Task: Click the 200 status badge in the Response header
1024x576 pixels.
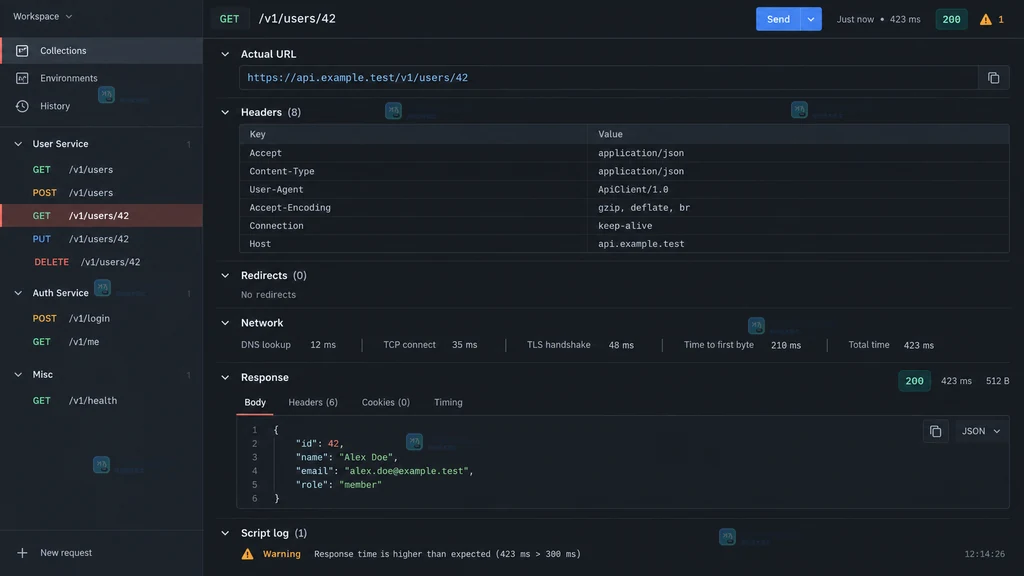Action: click(x=914, y=381)
